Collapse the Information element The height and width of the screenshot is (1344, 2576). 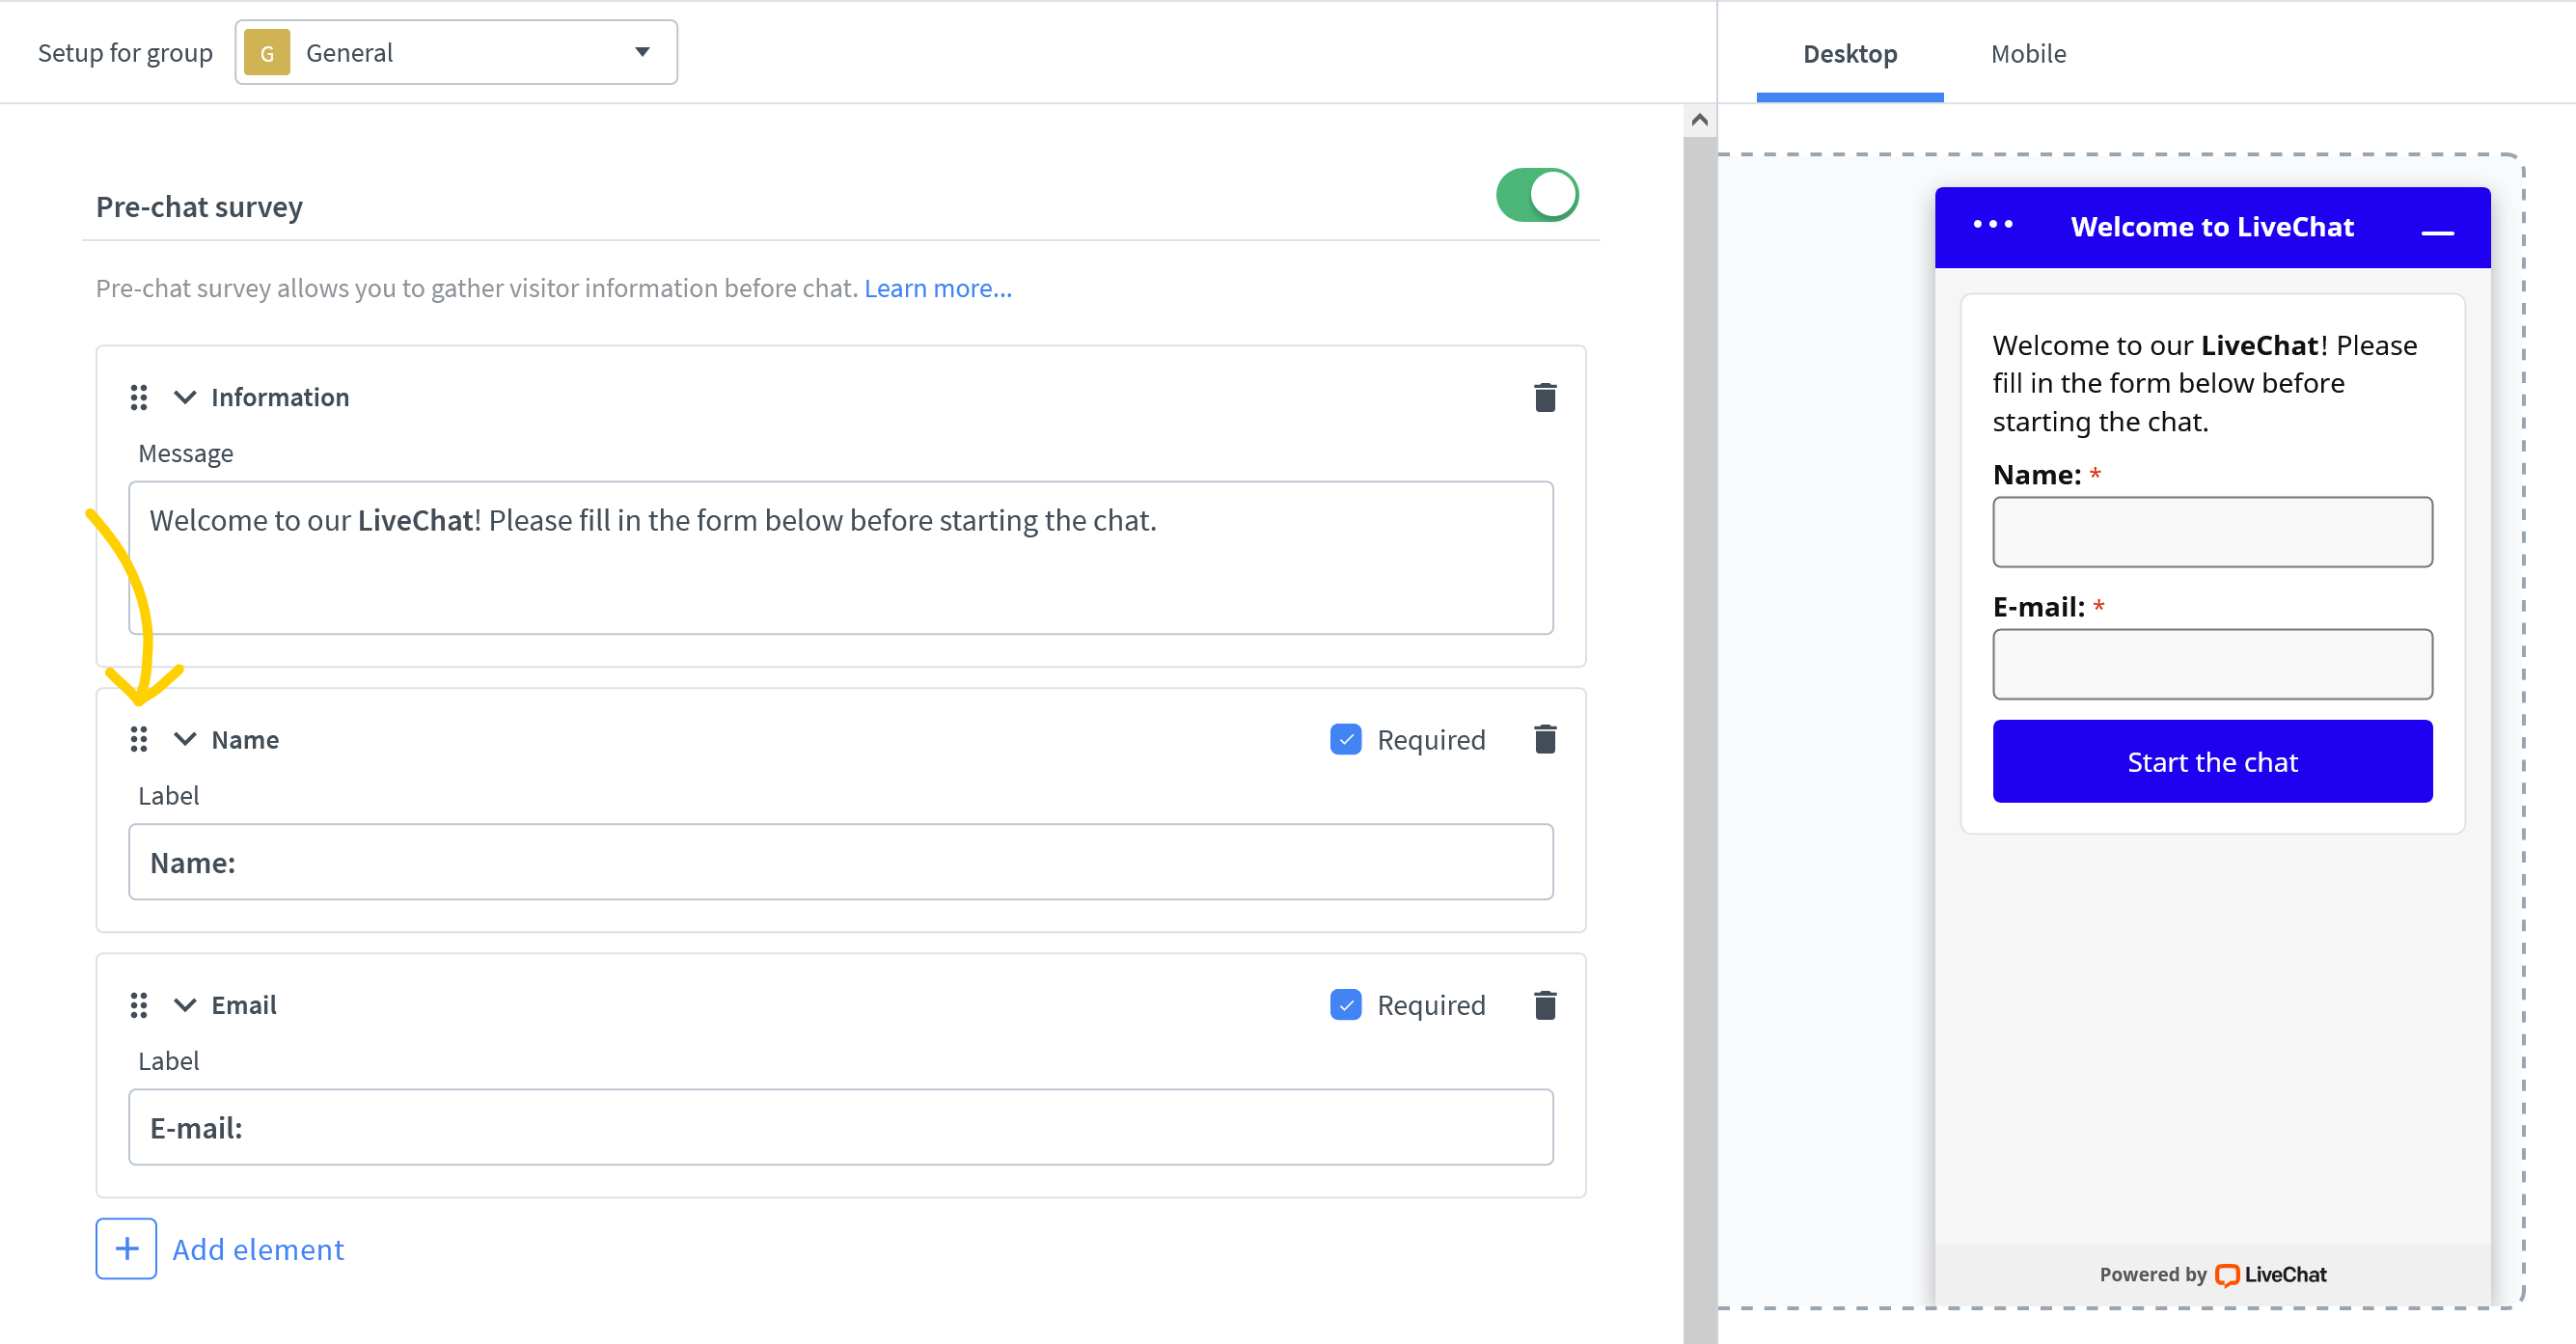[x=184, y=397]
